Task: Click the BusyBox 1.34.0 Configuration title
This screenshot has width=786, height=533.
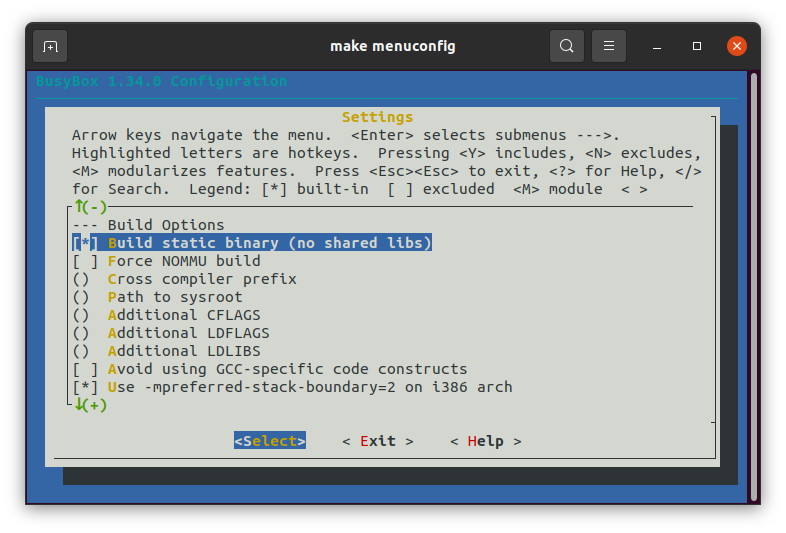Action: tap(161, 81)
